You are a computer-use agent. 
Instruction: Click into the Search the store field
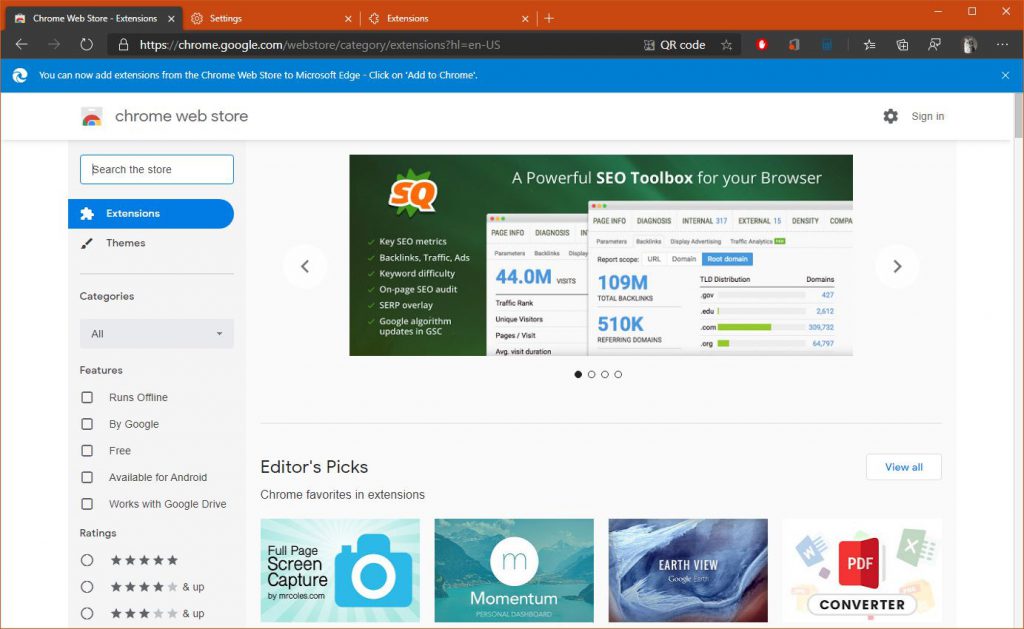[157, 169]
